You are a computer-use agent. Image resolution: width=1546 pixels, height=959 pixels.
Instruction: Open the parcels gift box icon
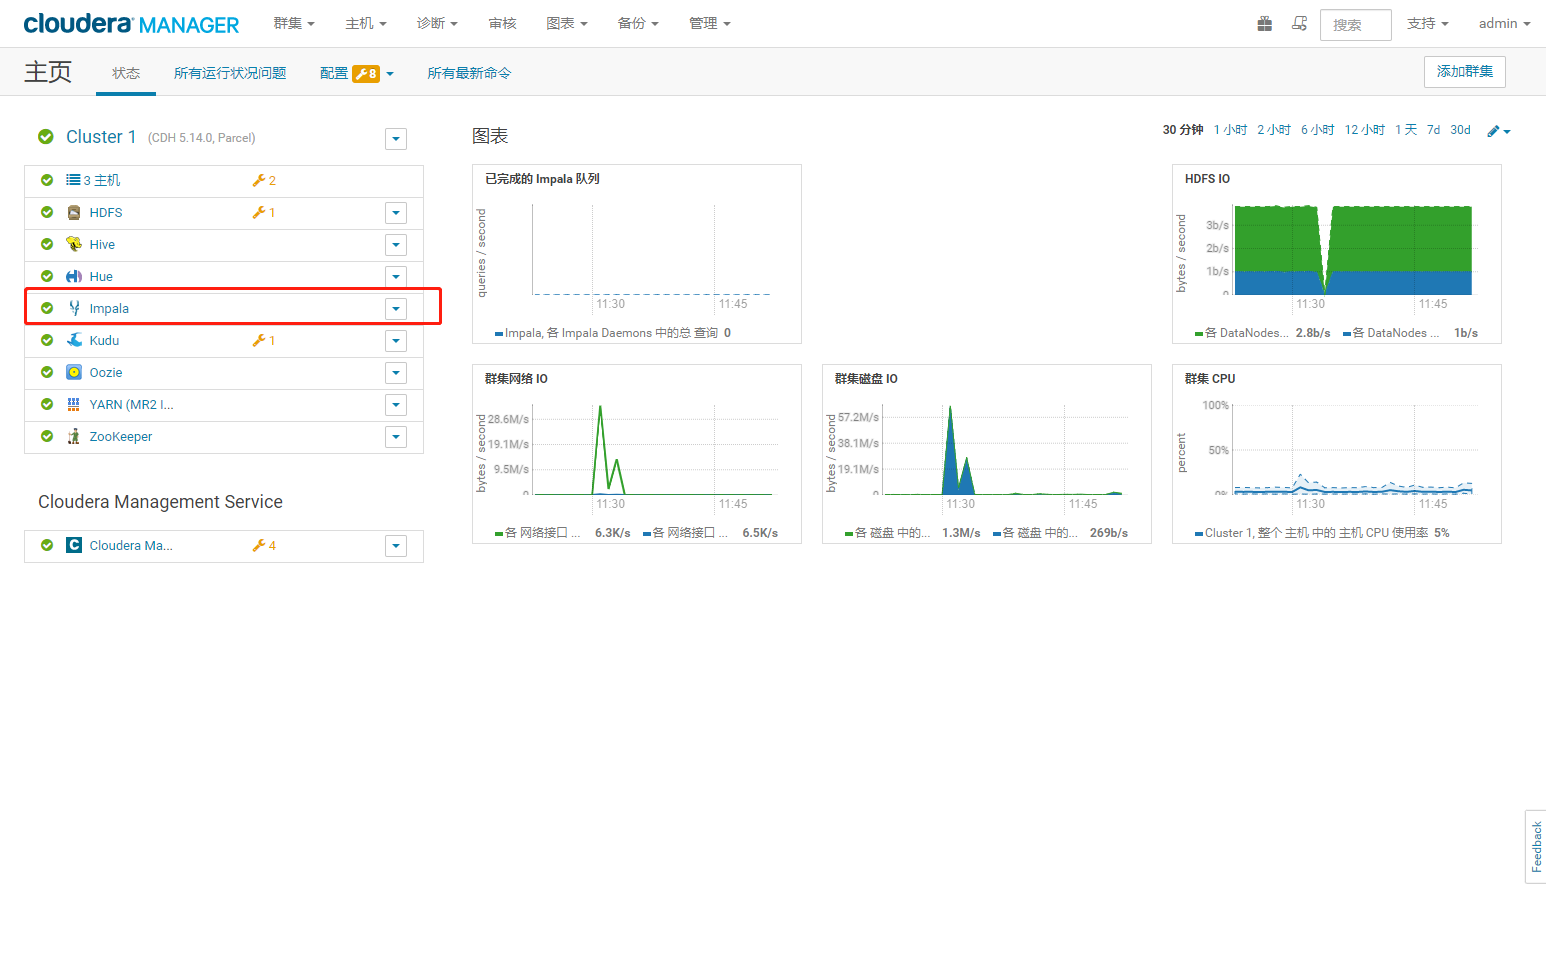1265,24
